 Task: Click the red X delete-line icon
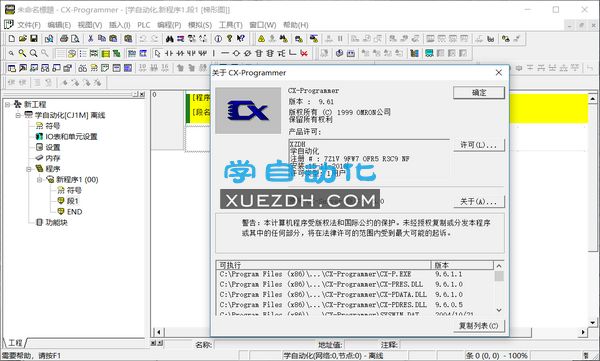coord(304,53)
